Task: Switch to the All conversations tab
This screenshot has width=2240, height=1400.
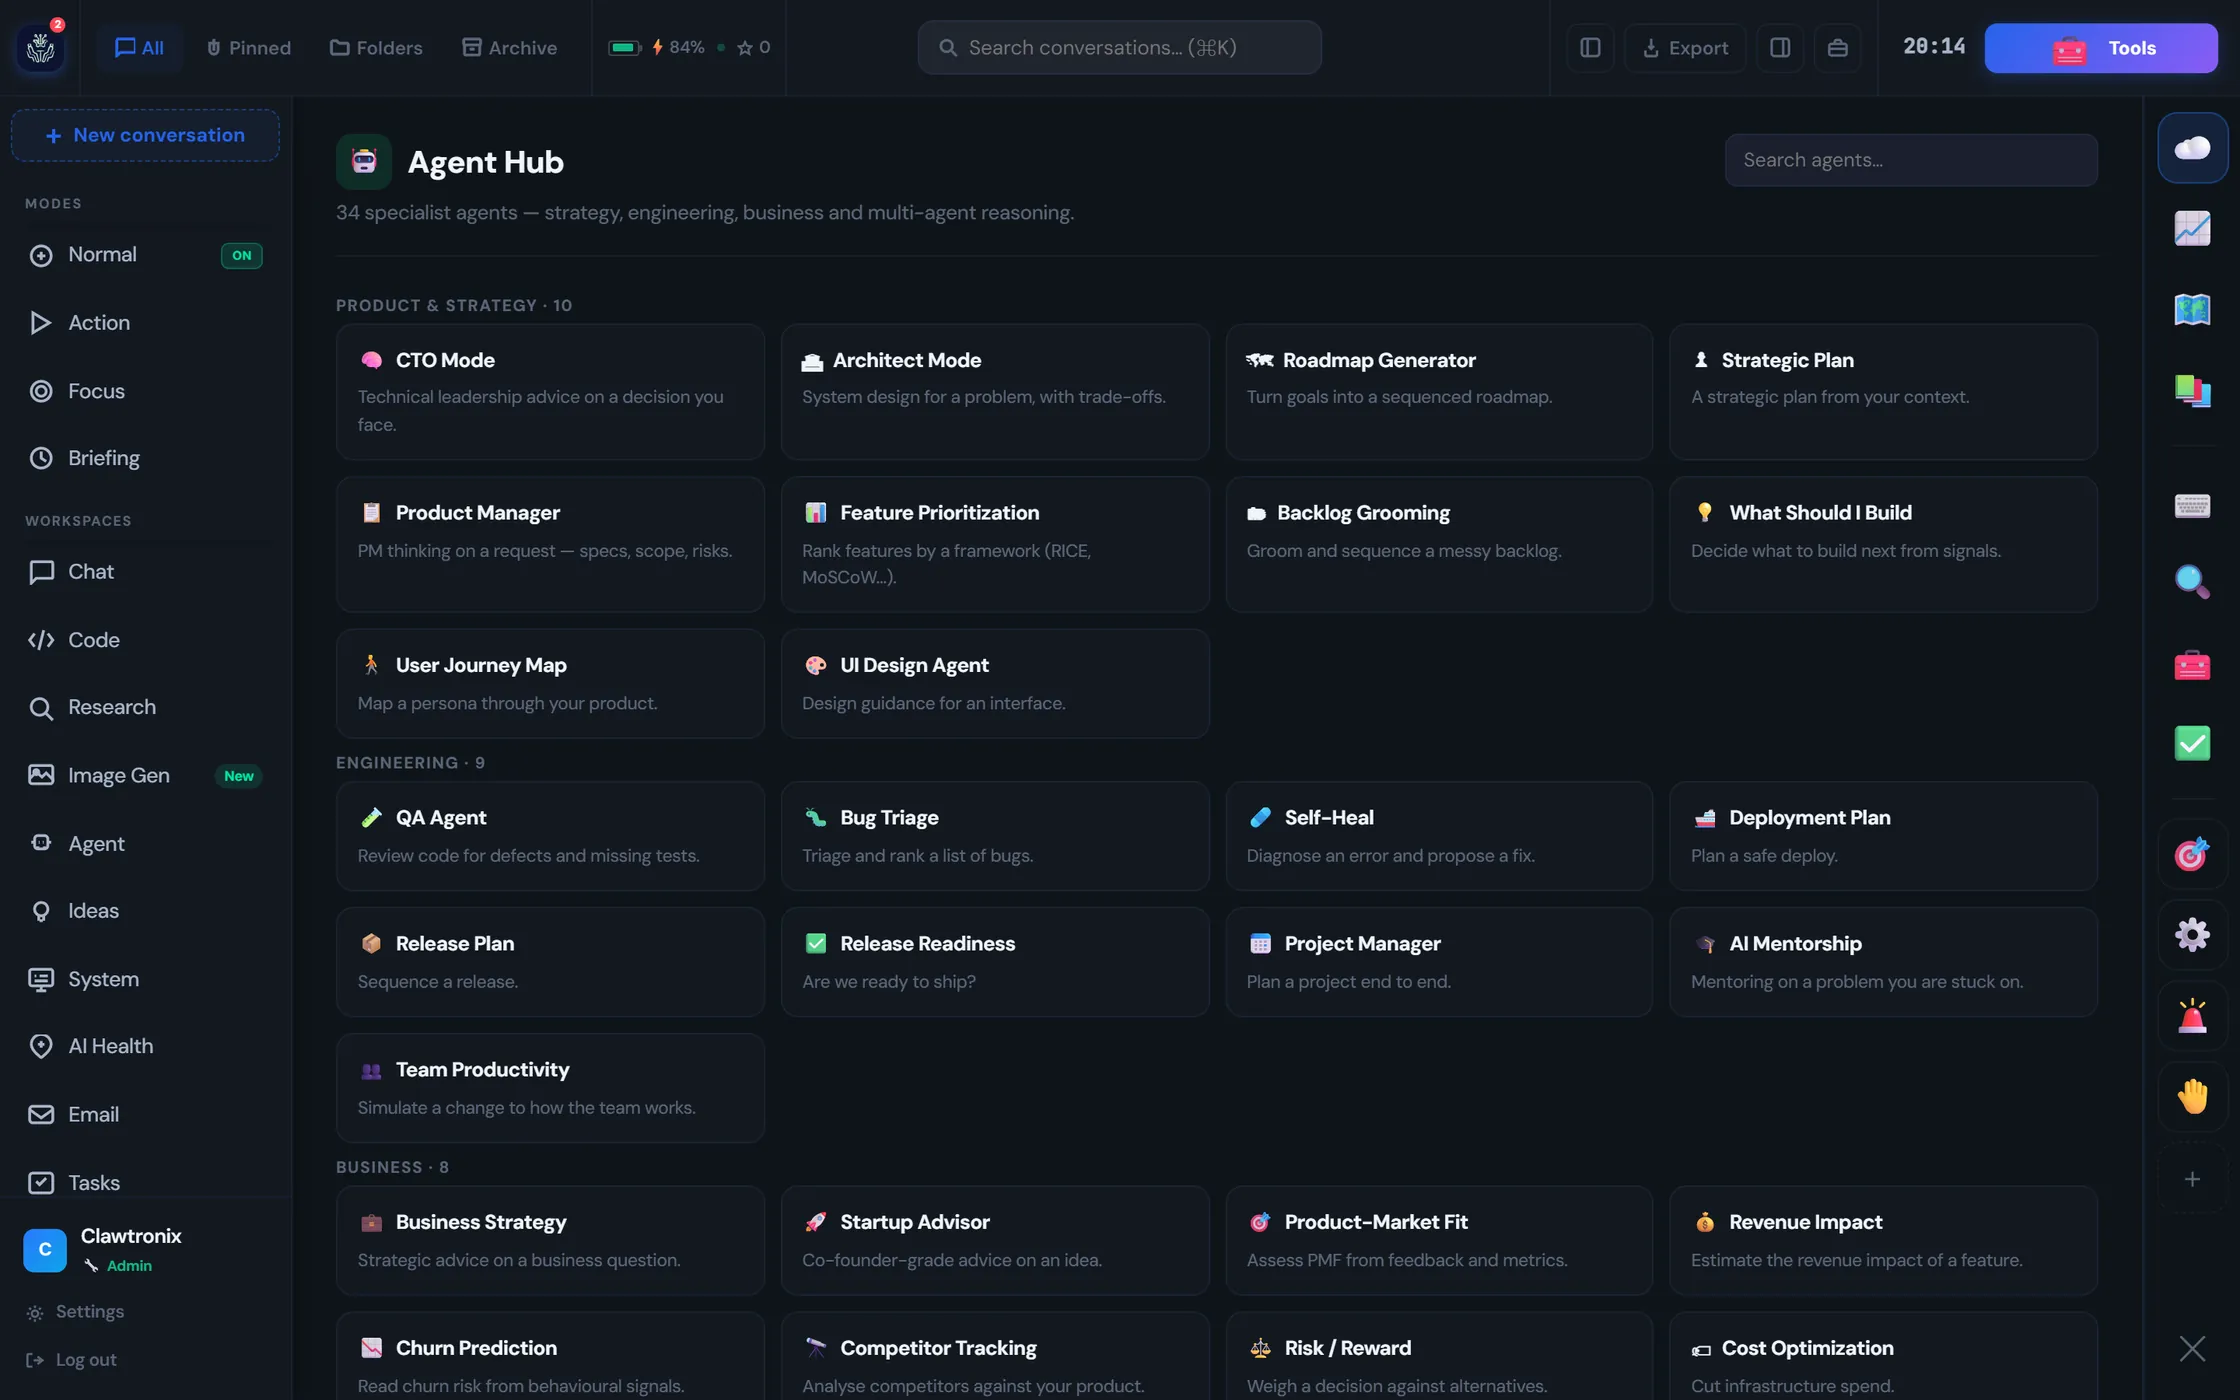Action: pyautogui.click(x=139, y=47)
